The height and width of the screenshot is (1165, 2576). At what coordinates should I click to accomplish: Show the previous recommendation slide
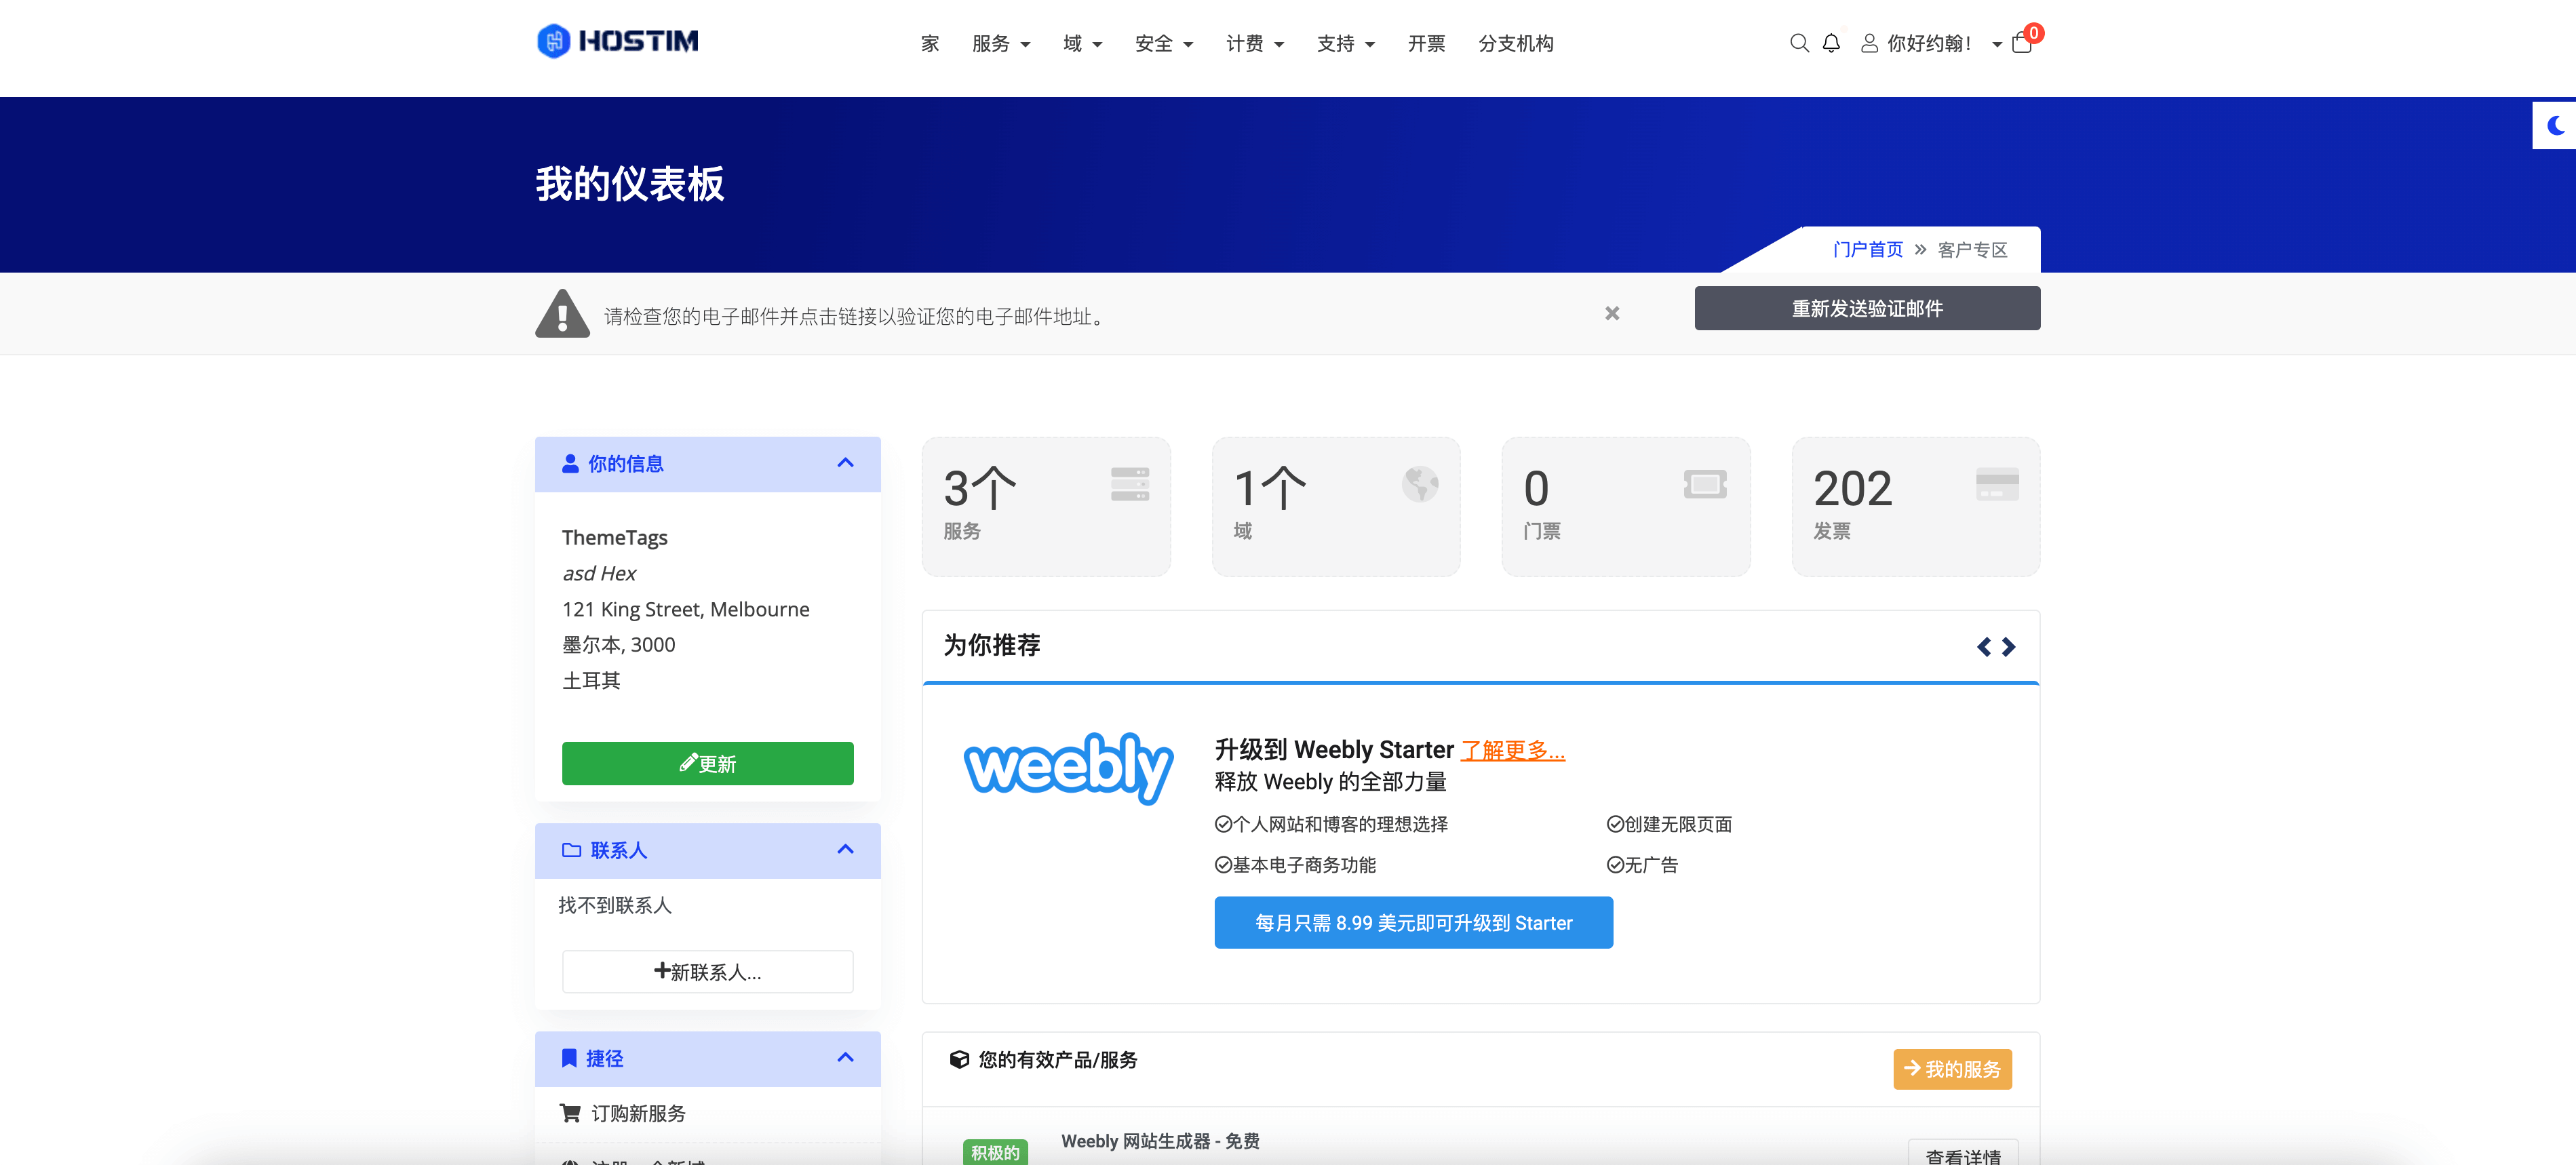point(1984,647)
